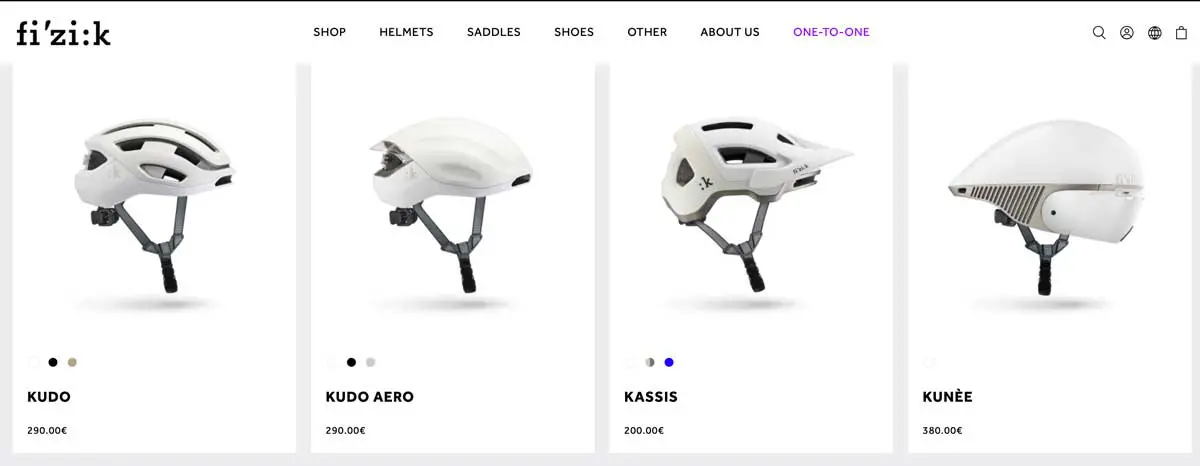The width and height of the screenshot is (1200, 466).
Task: Open the HELMETS menu item
Action: (x=406, y=32)
